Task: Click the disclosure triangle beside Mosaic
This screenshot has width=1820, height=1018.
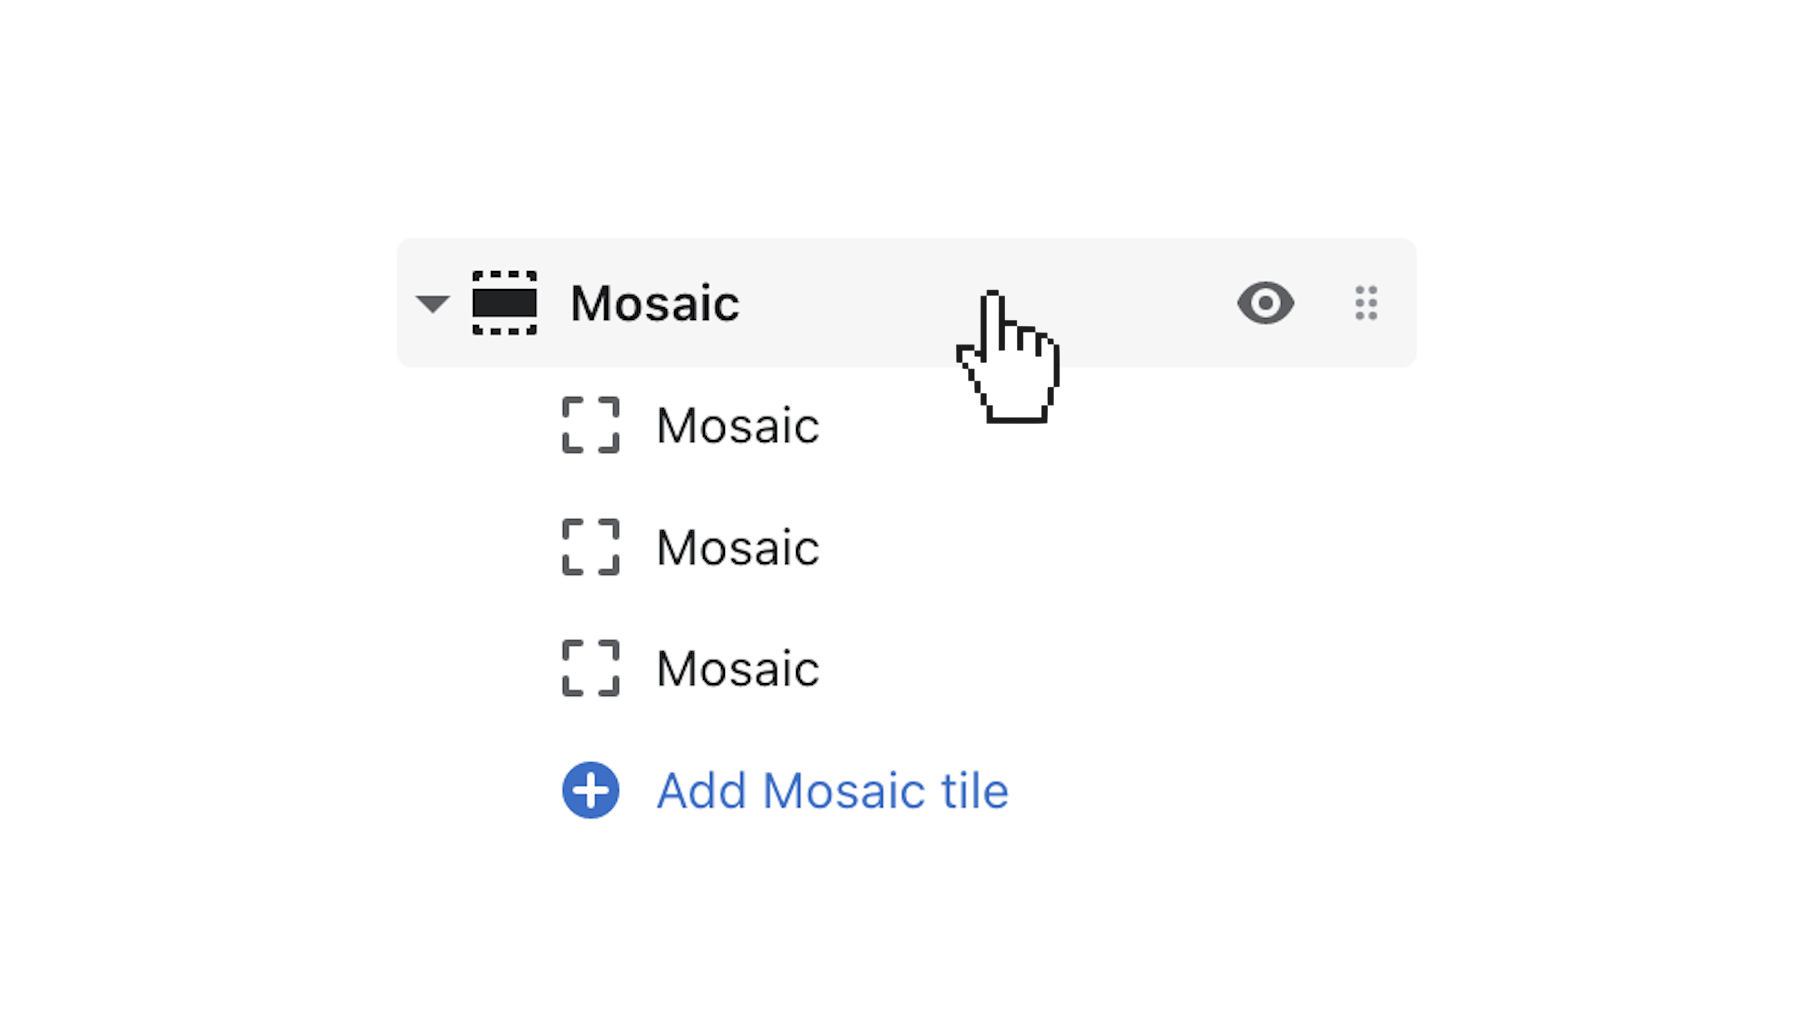Action: pyautogui.click(x=432, y=304)
